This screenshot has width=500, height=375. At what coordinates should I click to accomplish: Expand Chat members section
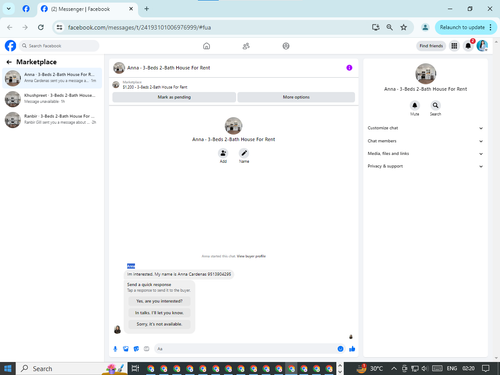coord(425,141)
